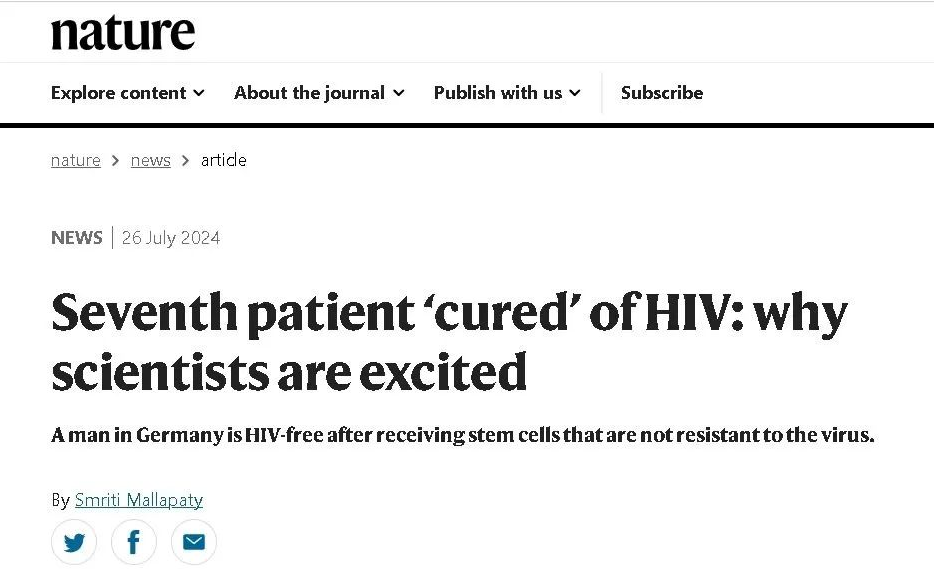Share the article via email icon
The height and width of the screenshot is (572, 934).
[194, 542]
